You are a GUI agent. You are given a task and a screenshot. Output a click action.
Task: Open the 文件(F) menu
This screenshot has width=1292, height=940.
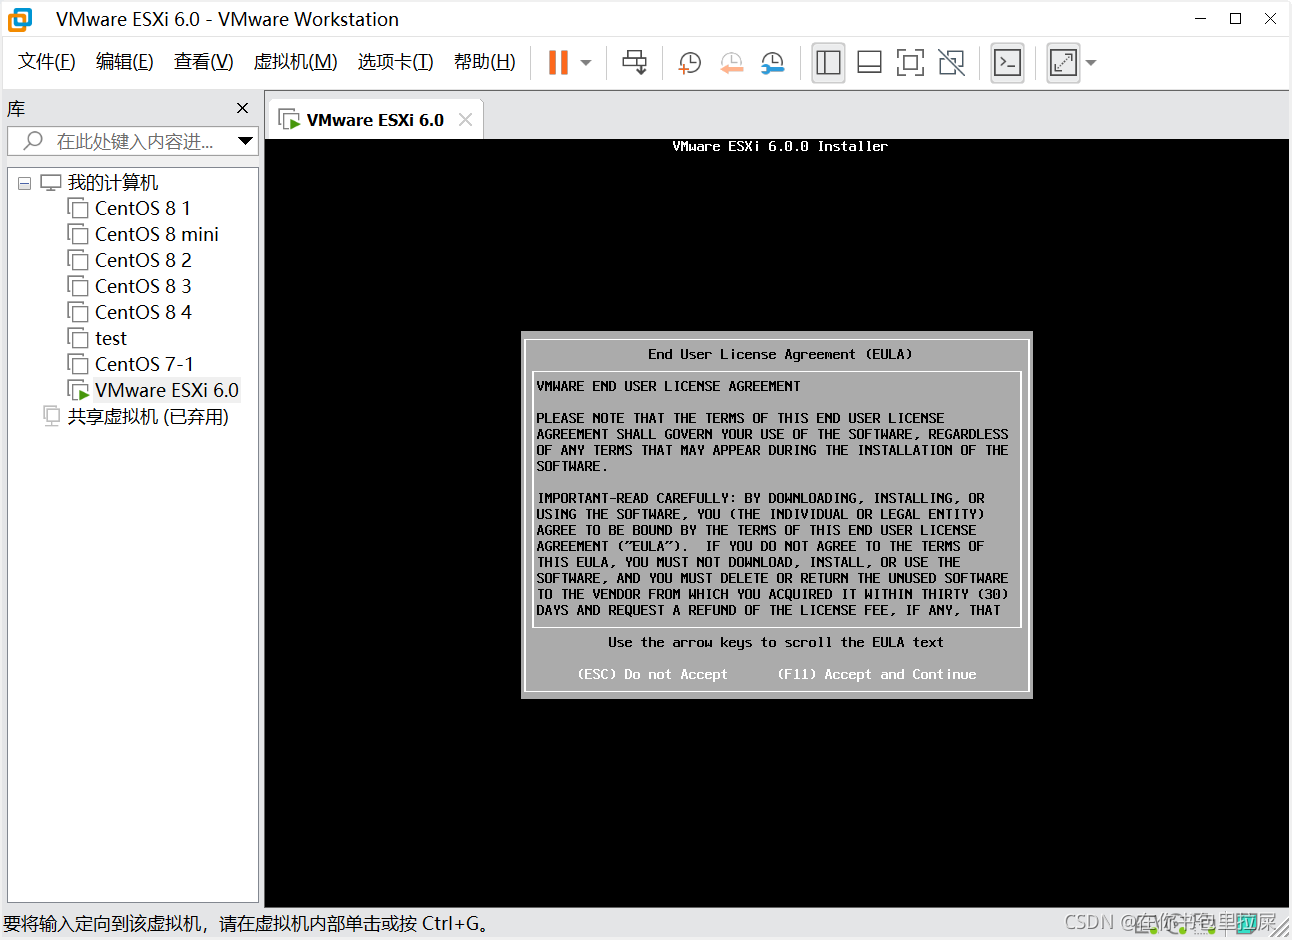(47, 62)
